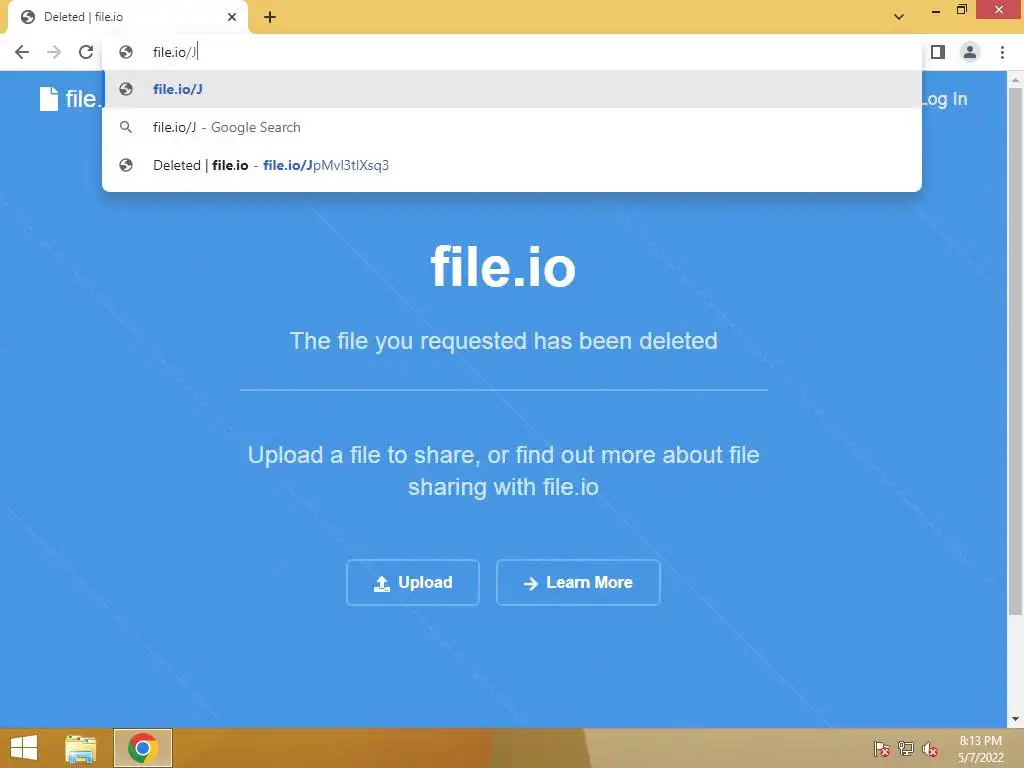1024x768 pixels.
Task: Select the 'file.io/J' URL suggestion
Action: [512, 89]
